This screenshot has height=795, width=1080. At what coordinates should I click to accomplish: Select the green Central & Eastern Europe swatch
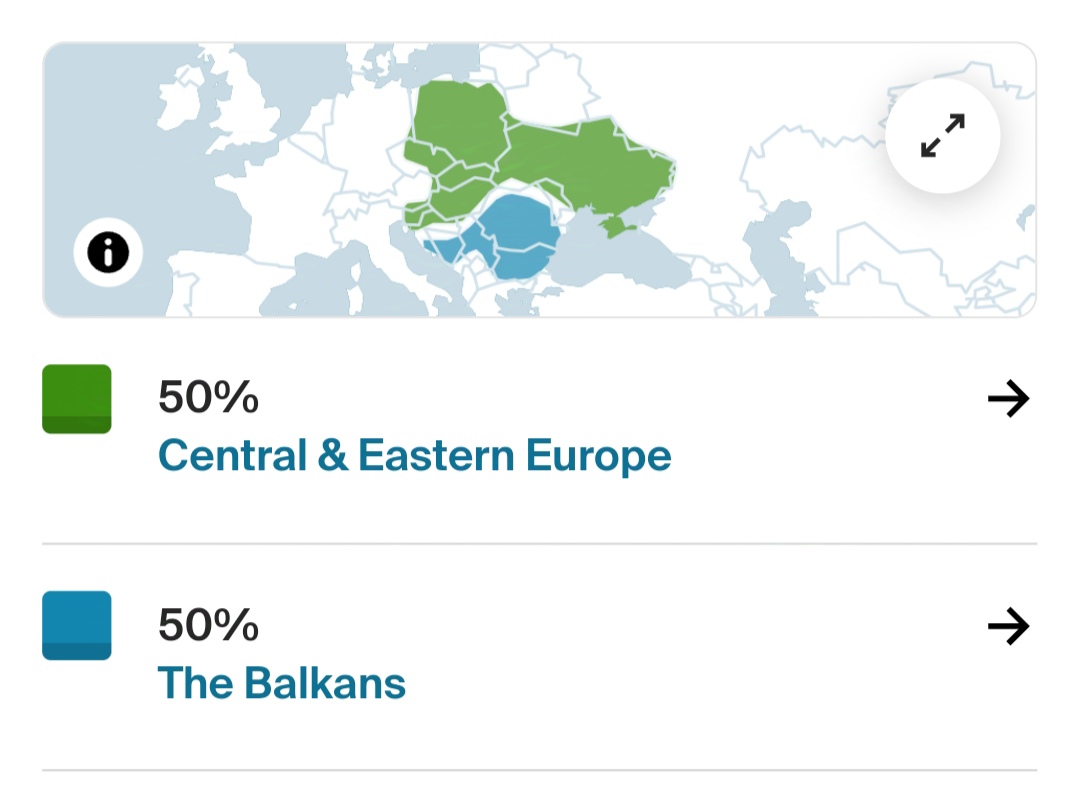pos(76,399)
